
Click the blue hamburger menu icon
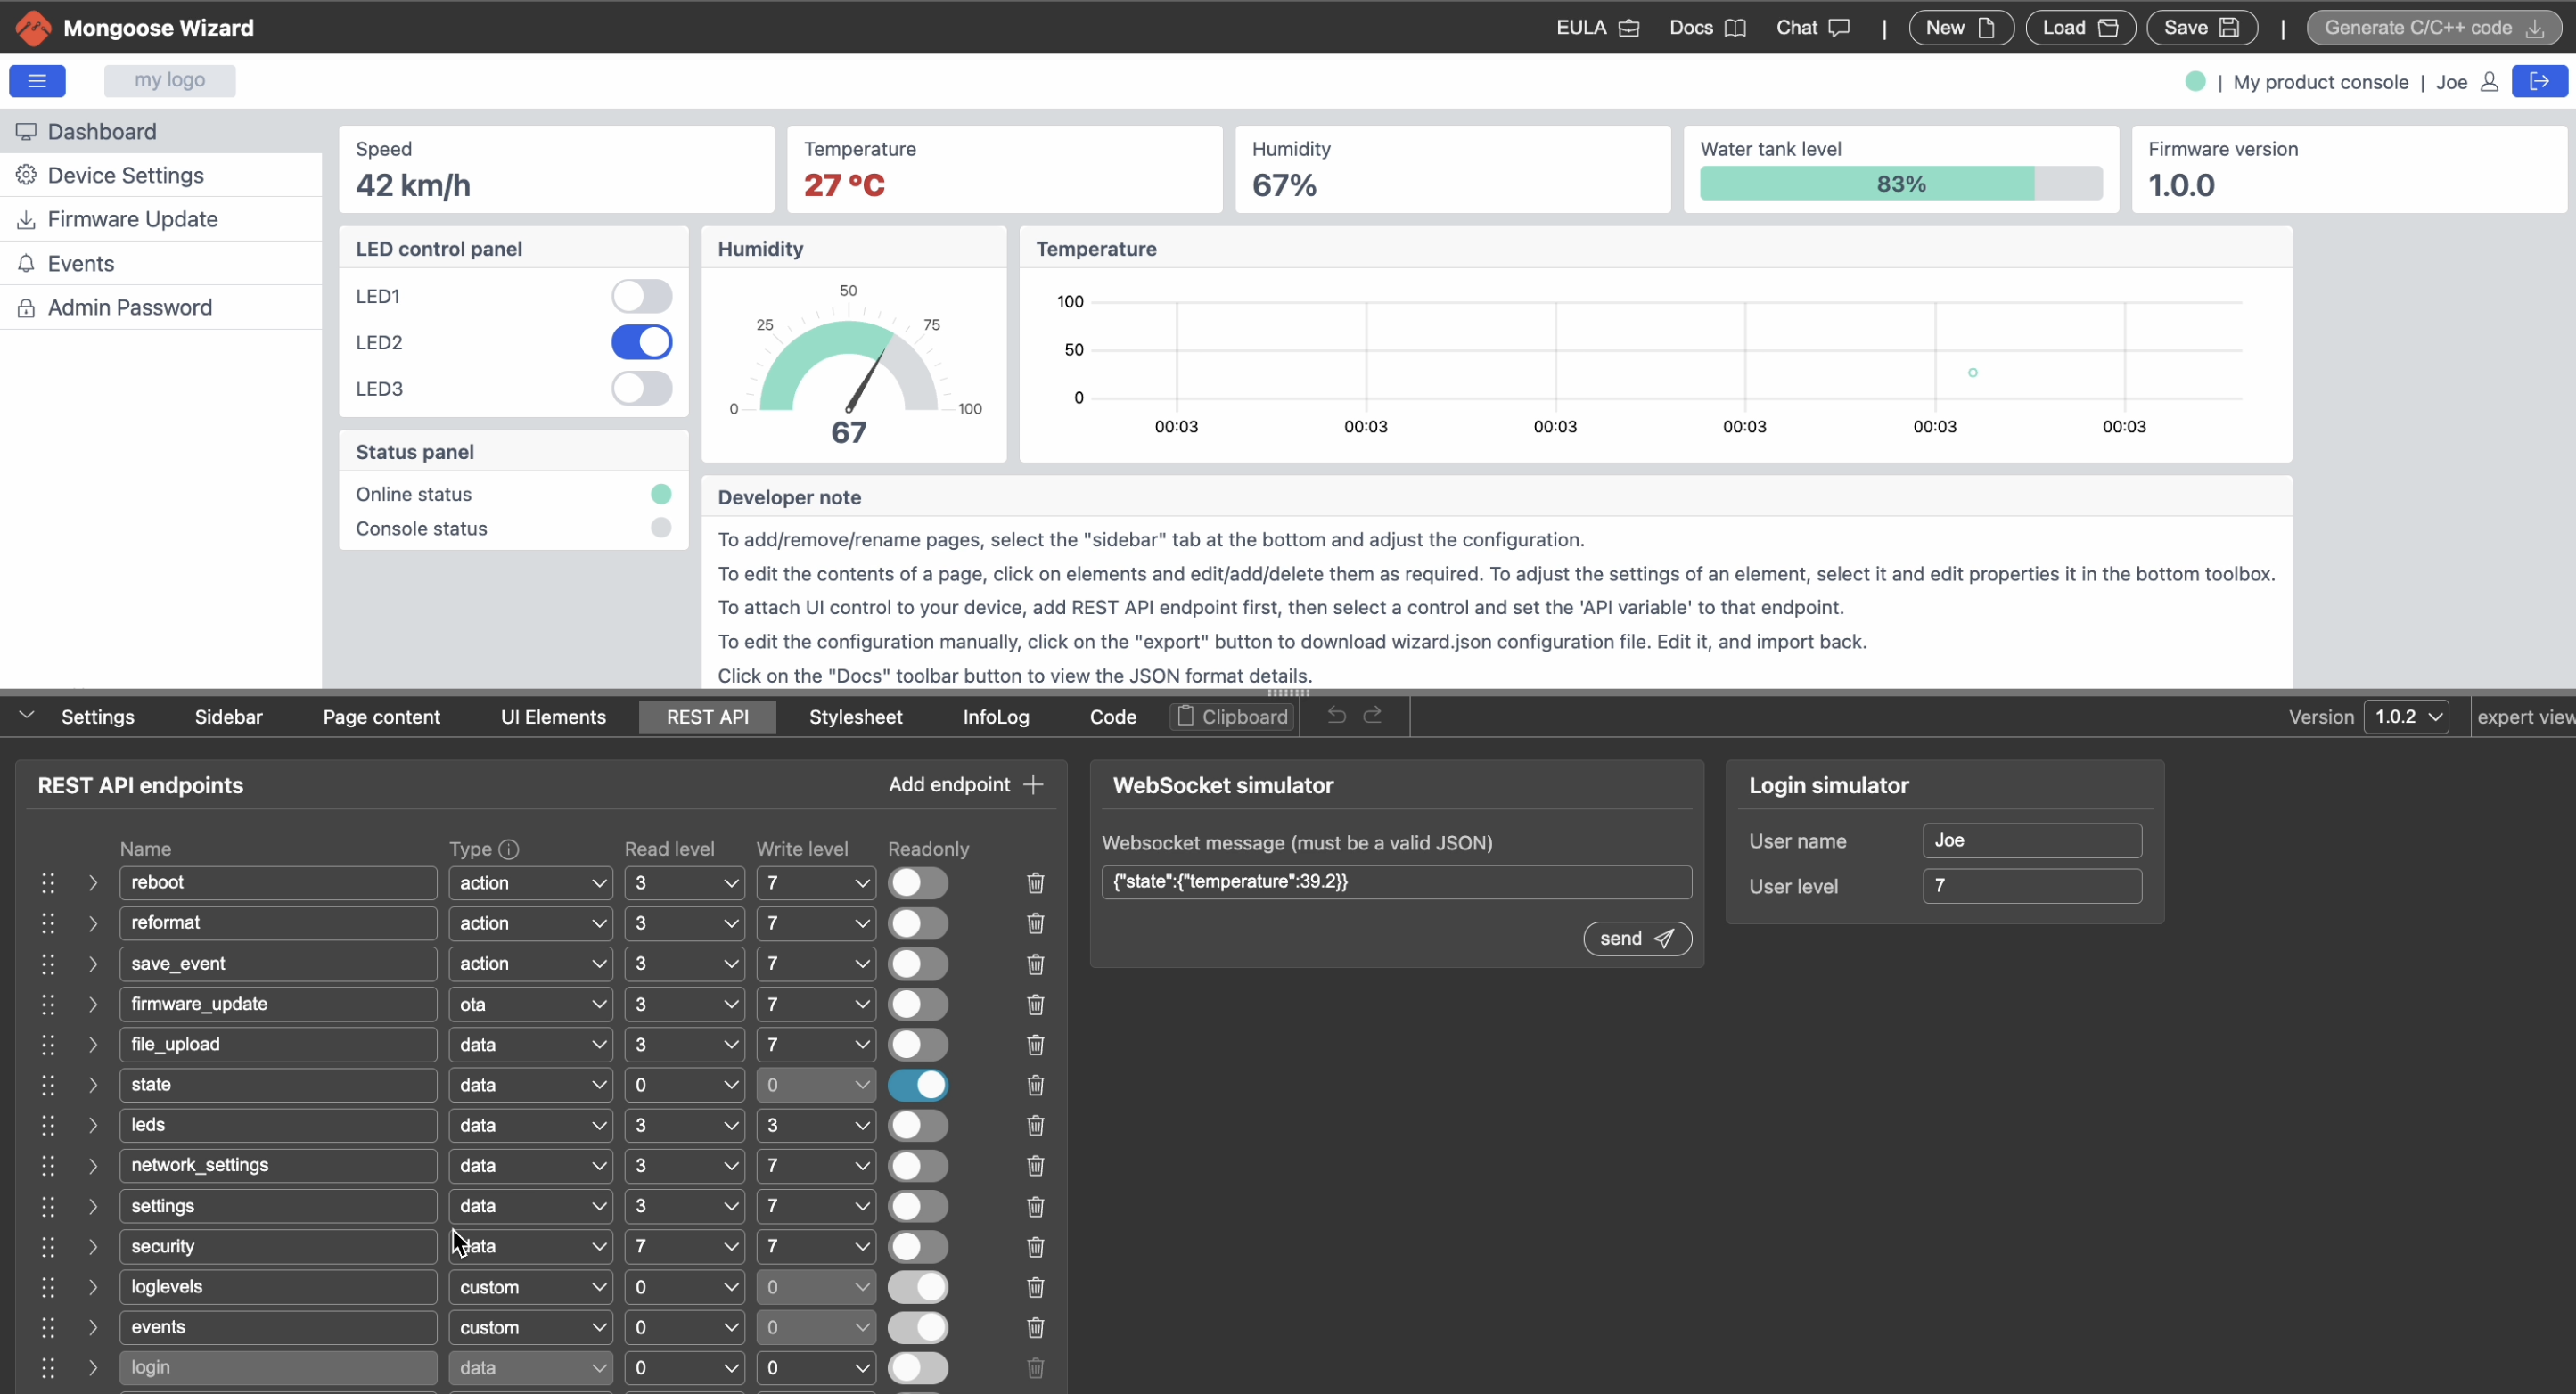coord(37,81)
